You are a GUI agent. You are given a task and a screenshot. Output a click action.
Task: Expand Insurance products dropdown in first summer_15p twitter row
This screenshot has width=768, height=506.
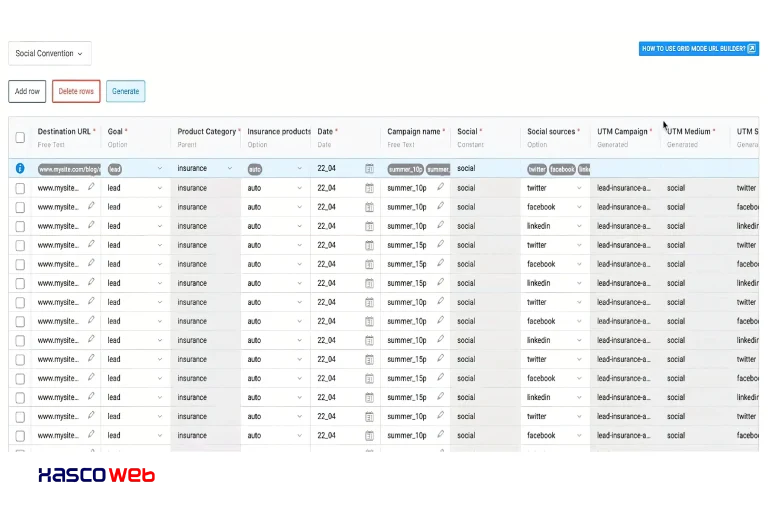(300, 245)
